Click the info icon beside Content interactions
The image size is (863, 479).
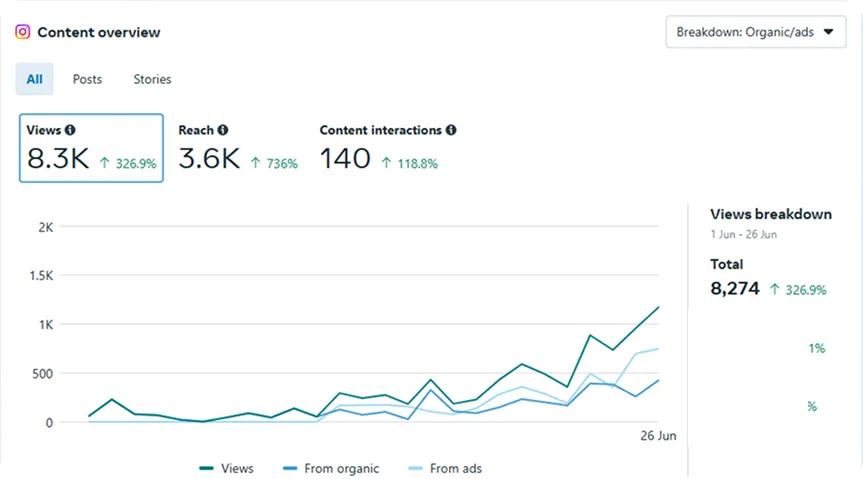pos(451,130)
